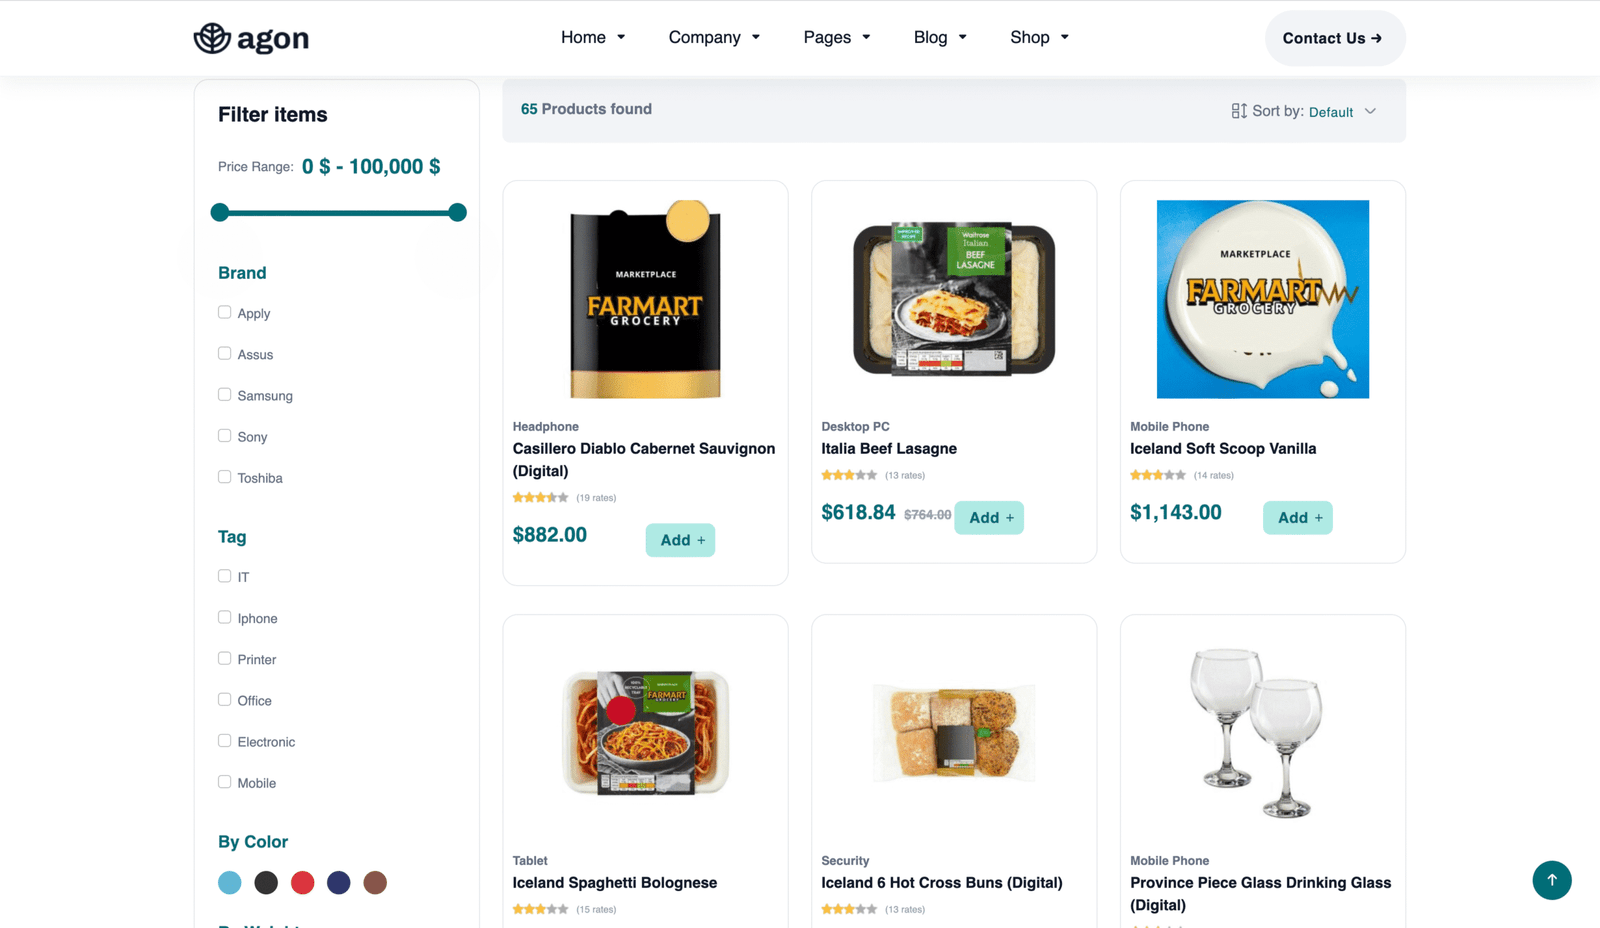Image resolution: width=1600 pixels, height=928 pixels.
Task: Open the Pages navigation menu
Action: coord(837,38)
